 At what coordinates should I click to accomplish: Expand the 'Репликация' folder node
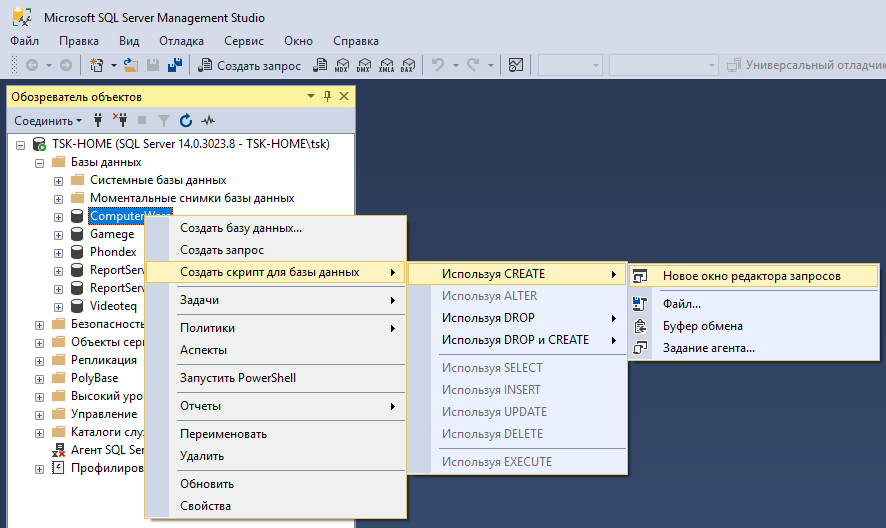coord(40,361)
